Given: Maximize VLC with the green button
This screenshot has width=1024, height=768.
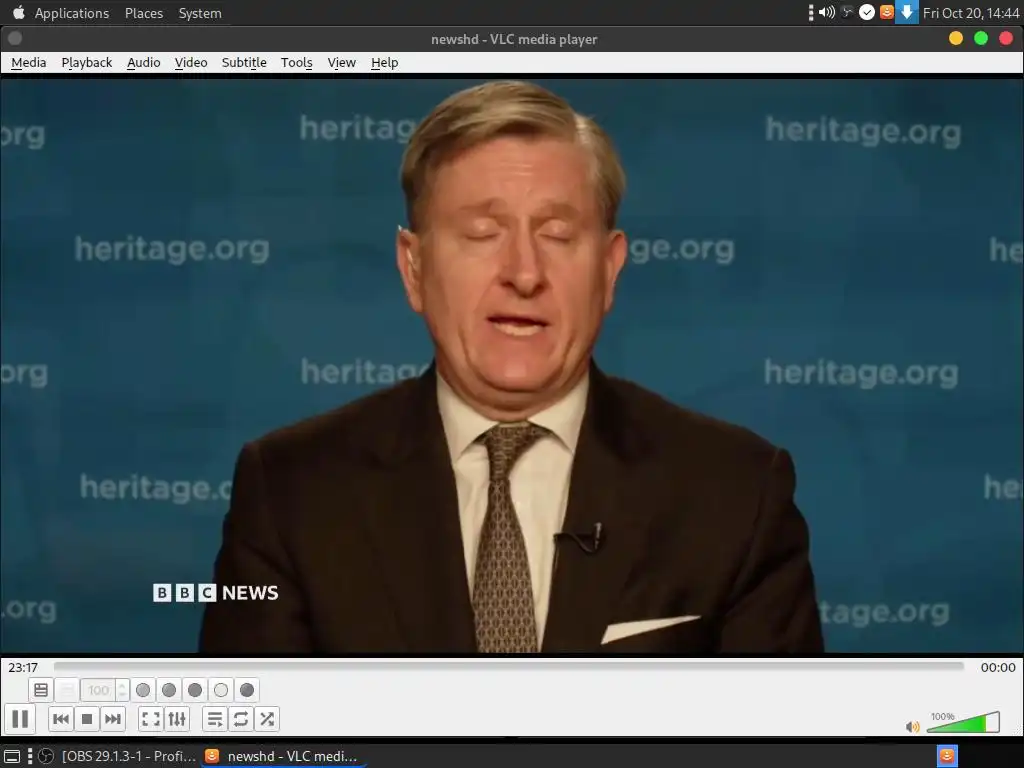Looking at the screenshot, I should pyautogui.click(x=981, y=39).
